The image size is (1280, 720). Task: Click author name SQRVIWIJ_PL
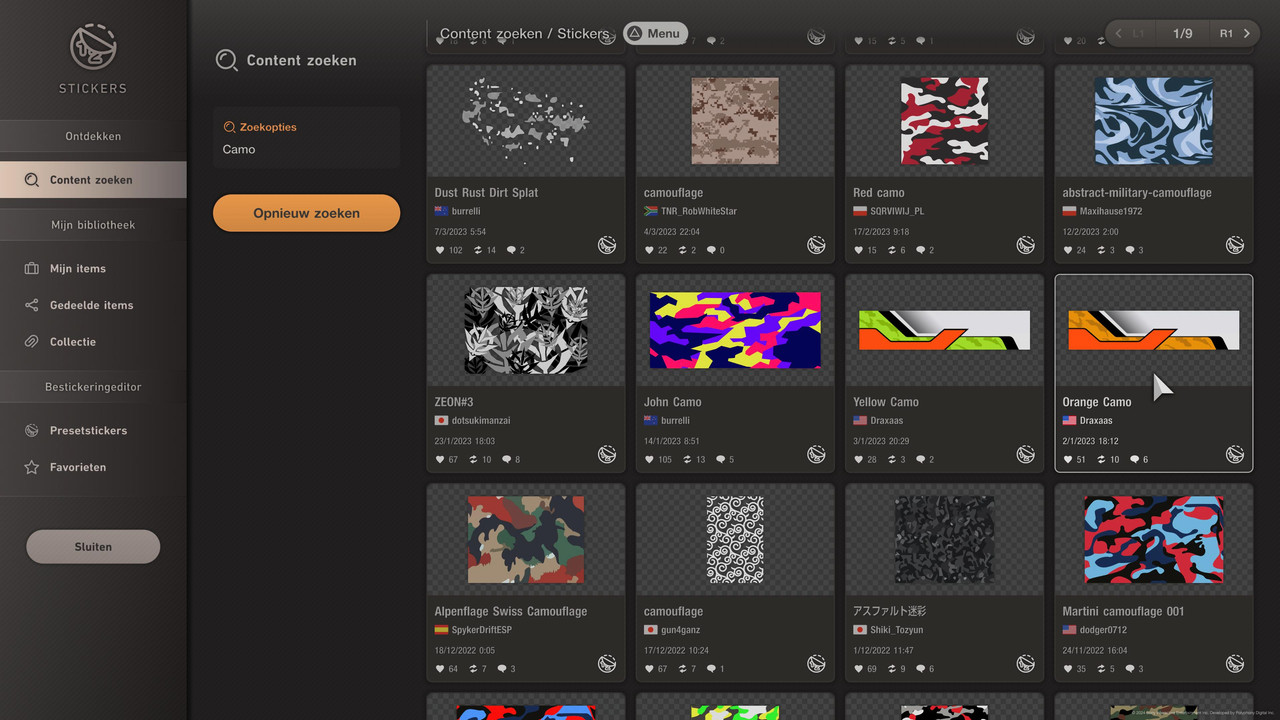tap(897, 212)
